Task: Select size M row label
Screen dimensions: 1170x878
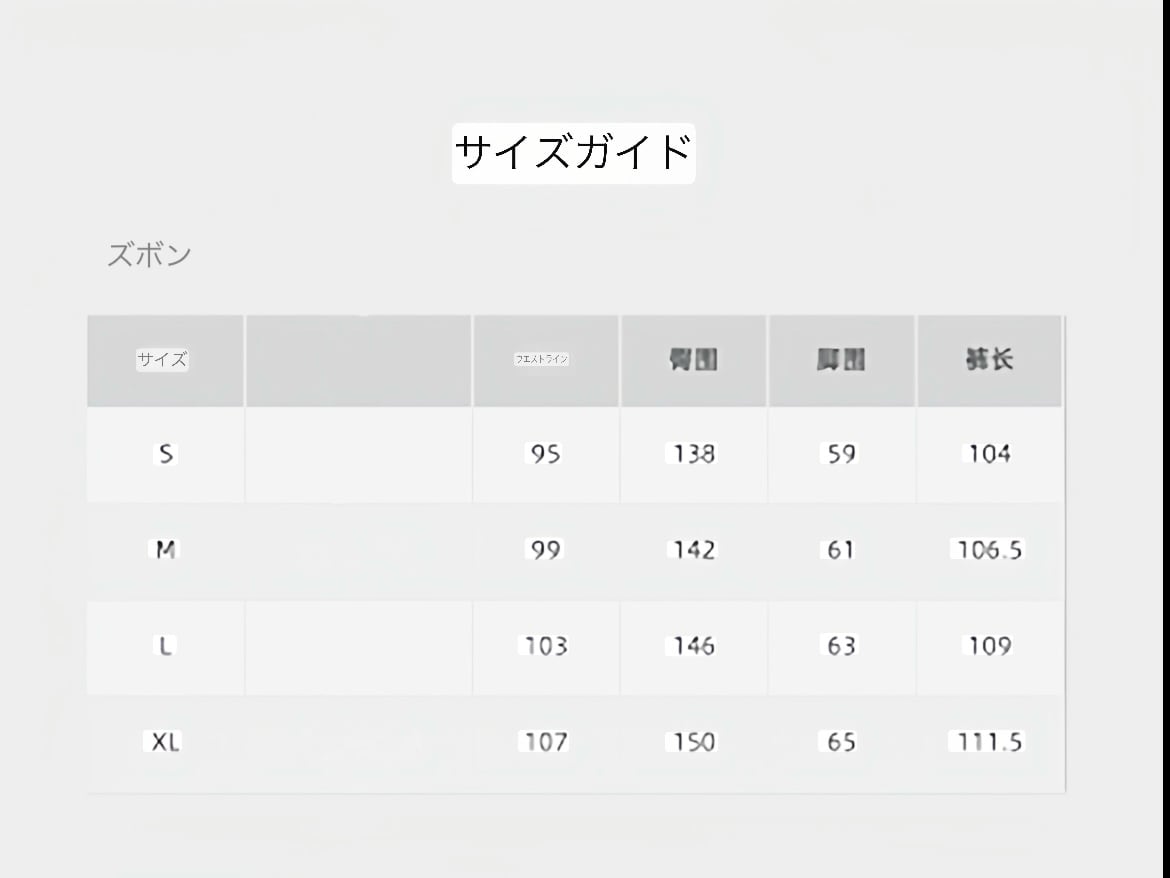Action: pyautogui.click(x=166, y=549)
